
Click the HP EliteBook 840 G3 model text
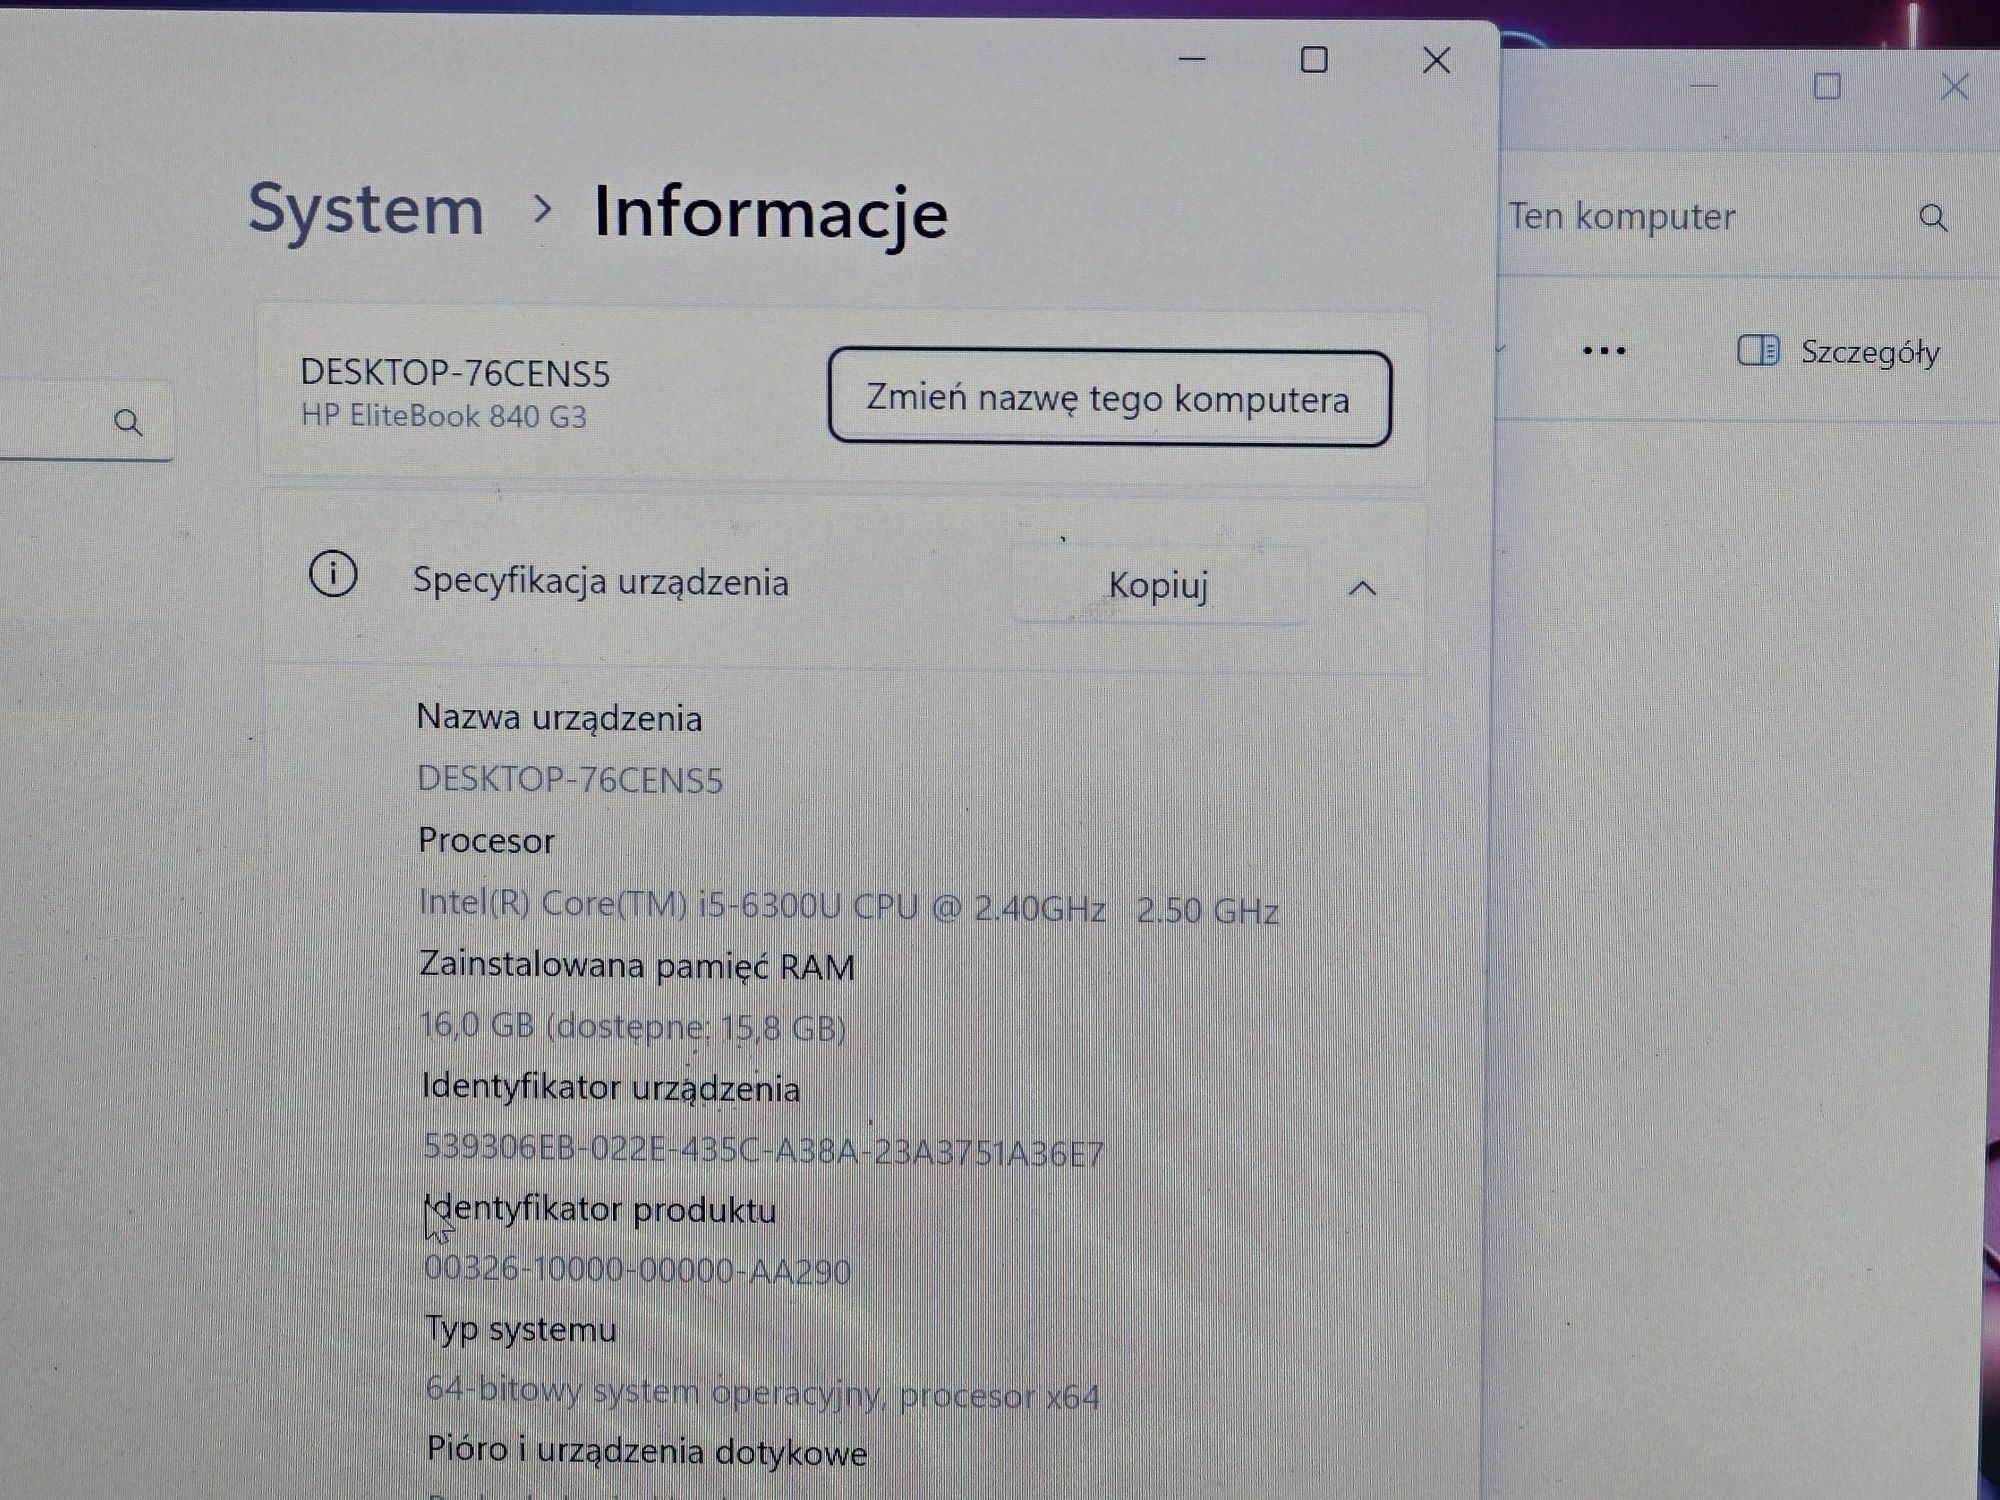point(444,416)
